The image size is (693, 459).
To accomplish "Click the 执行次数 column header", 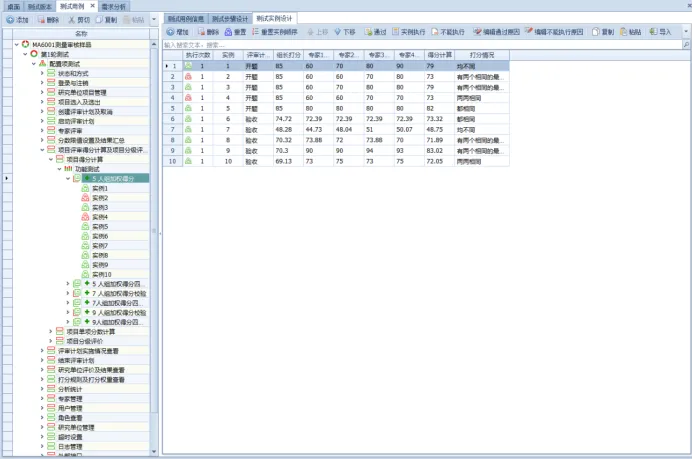I will pos(198,55).
